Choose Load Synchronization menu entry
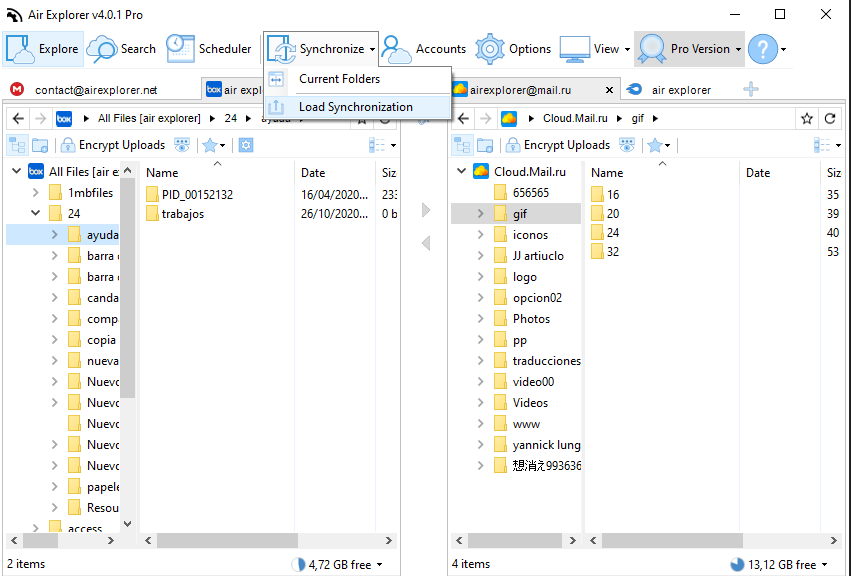The image size is (851, 576). (x=357, y=107)
